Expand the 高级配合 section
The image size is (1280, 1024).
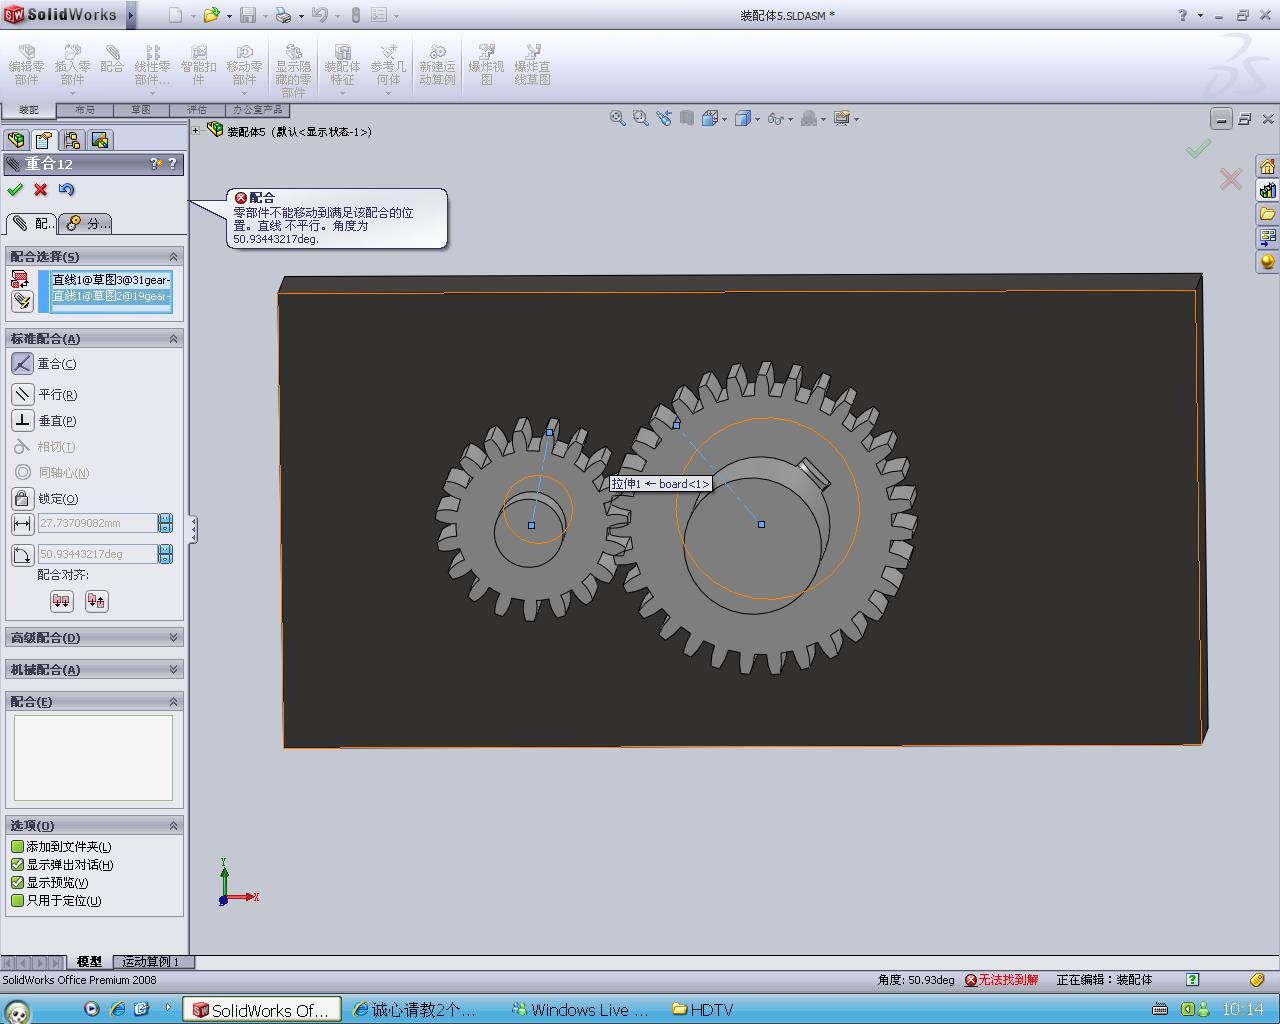click(x=173, y=637)
